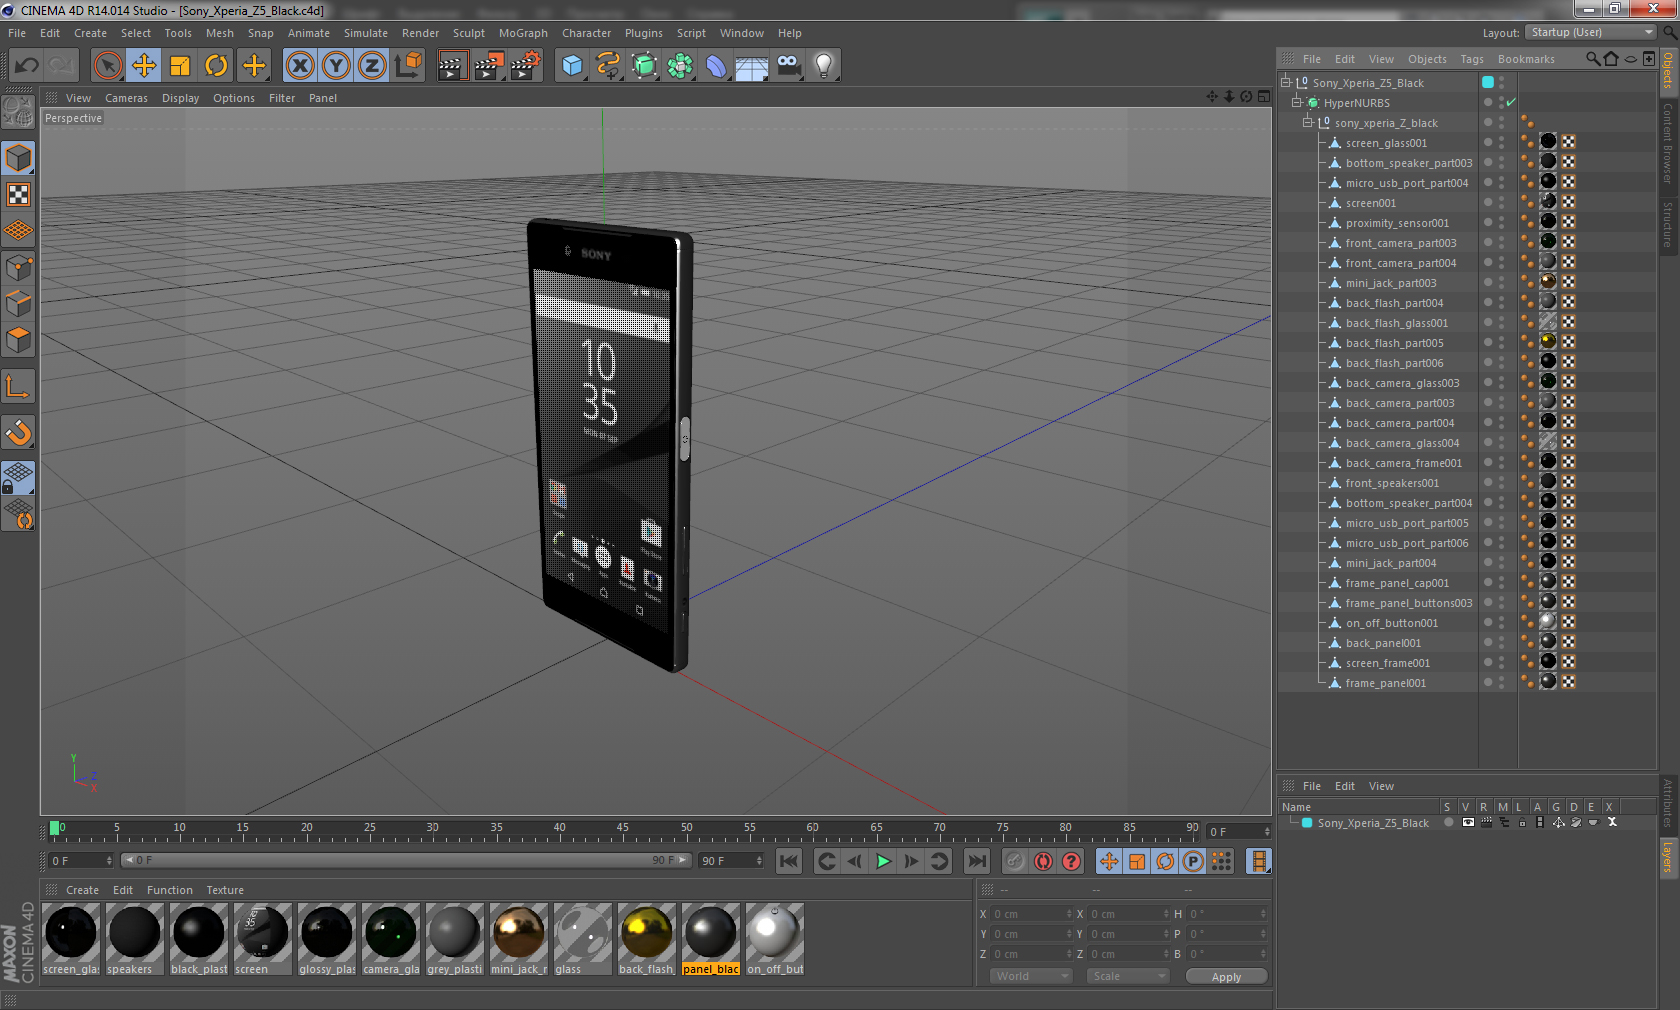Activate the Move tool

144,66
